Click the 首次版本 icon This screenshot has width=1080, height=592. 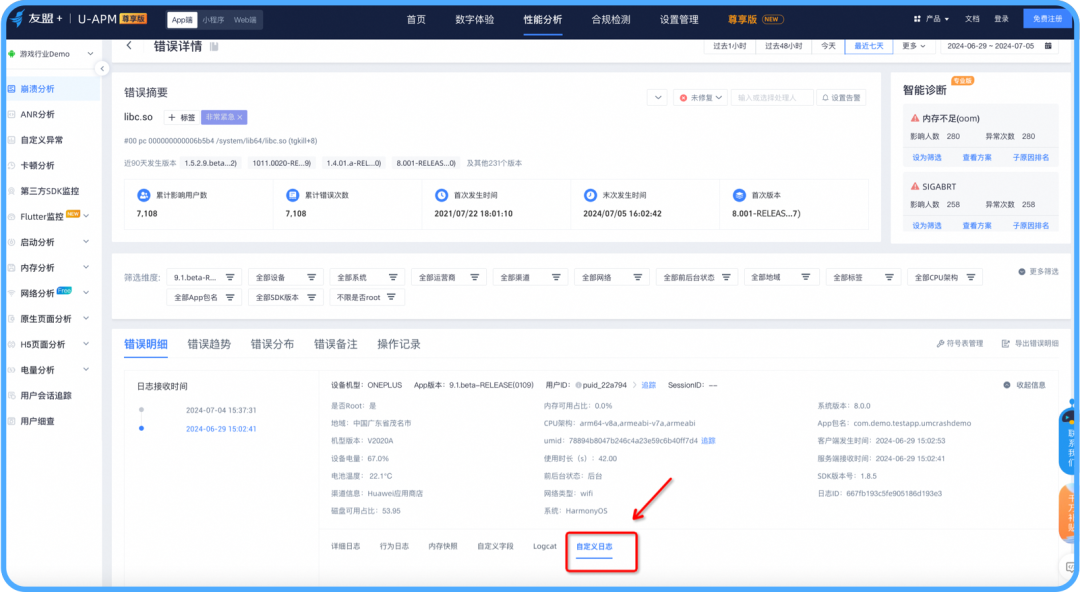739,195
